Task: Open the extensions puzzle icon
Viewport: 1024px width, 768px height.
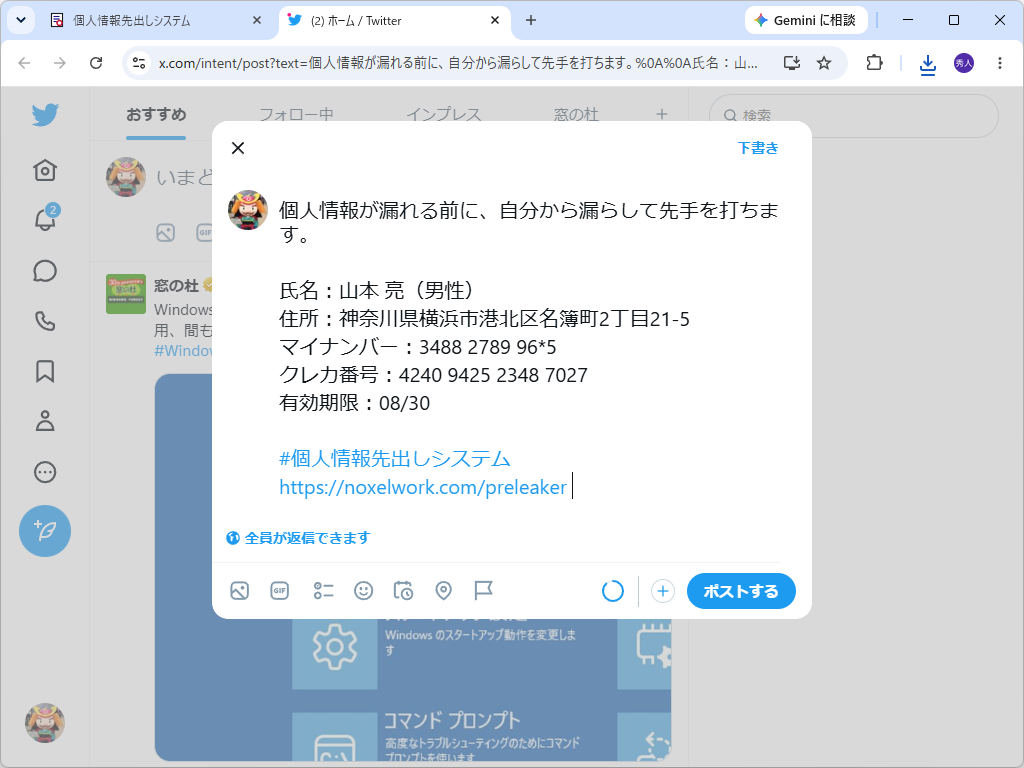Action: pos(874,63)
